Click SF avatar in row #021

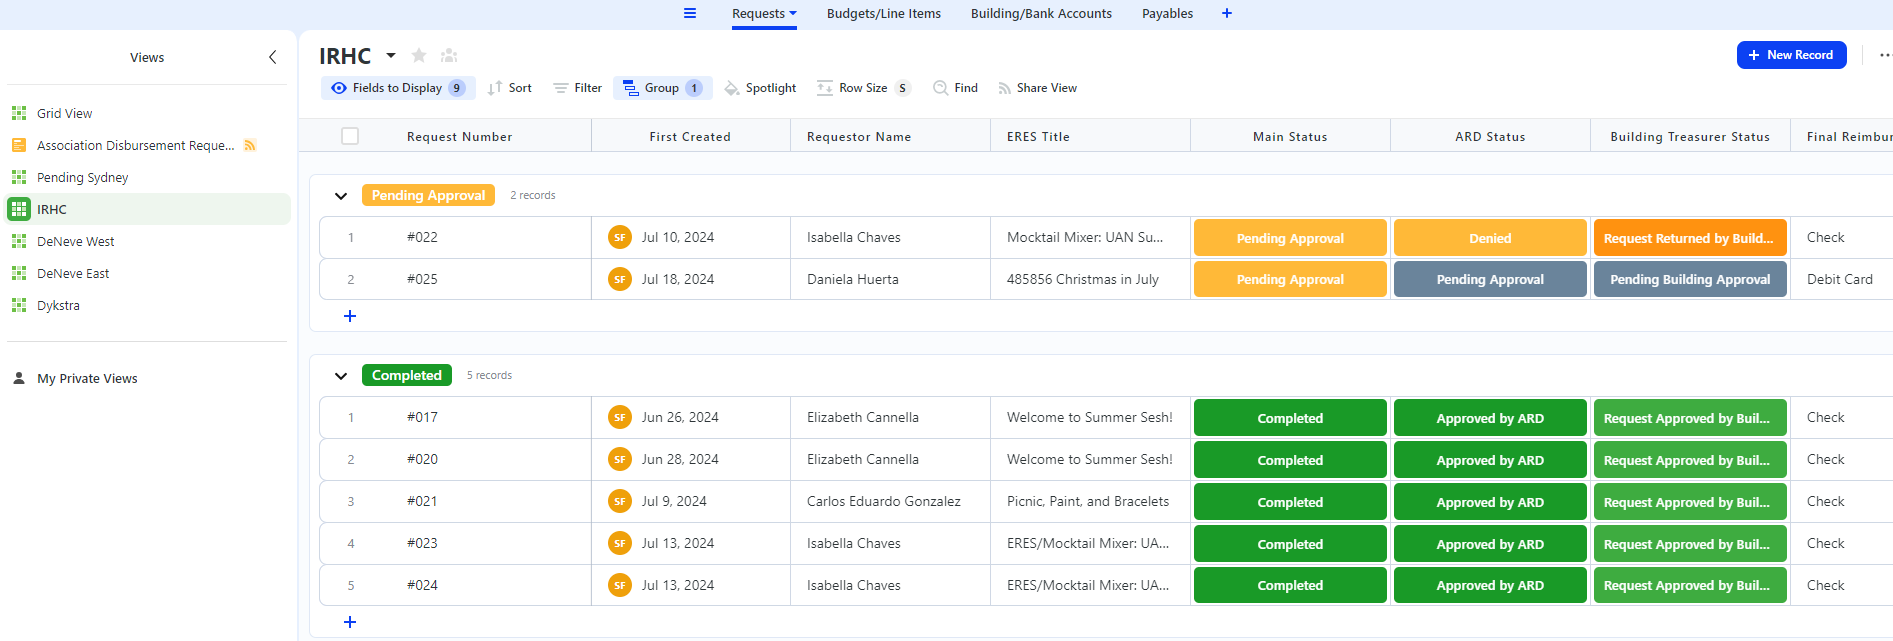(x=620, y=501)
